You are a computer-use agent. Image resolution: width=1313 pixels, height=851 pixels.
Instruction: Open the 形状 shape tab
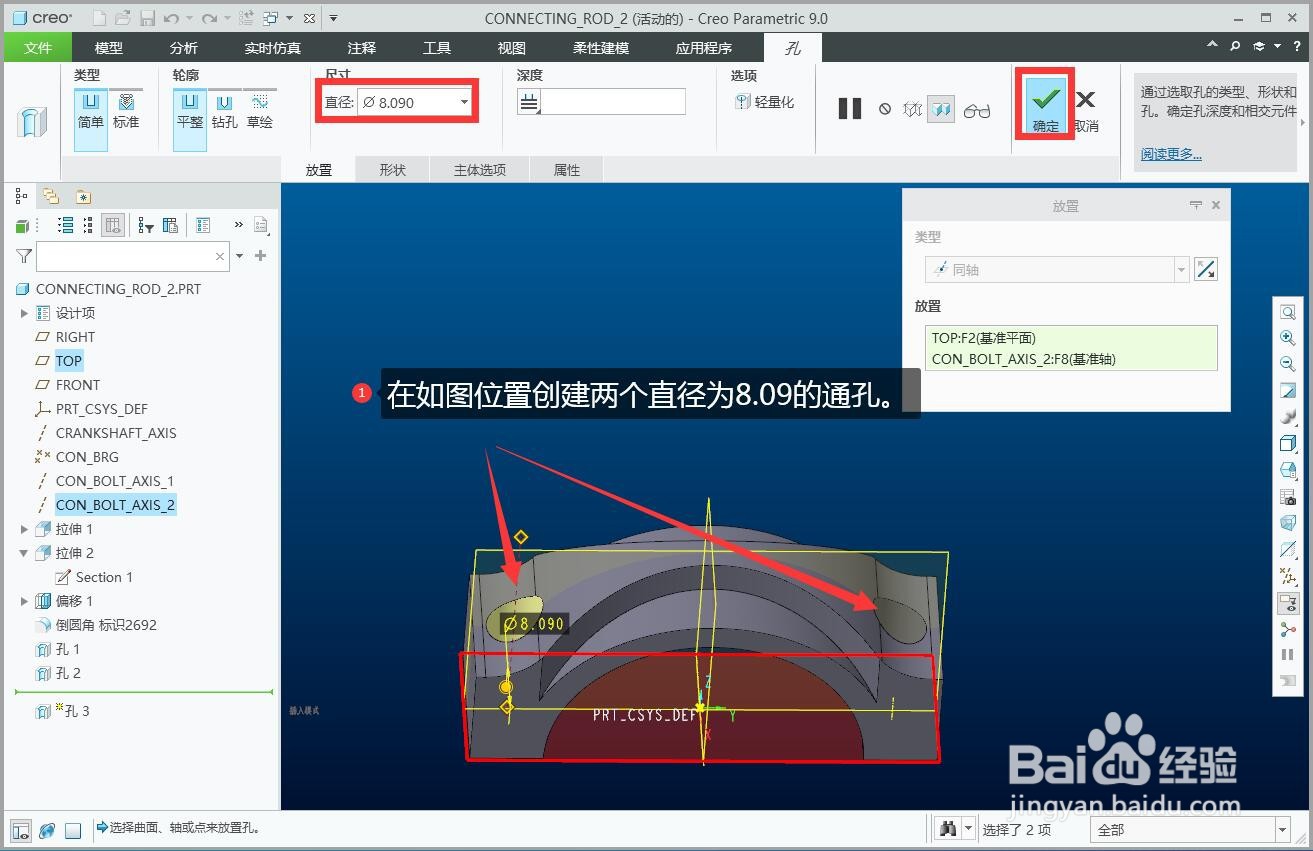click(392, 170)
